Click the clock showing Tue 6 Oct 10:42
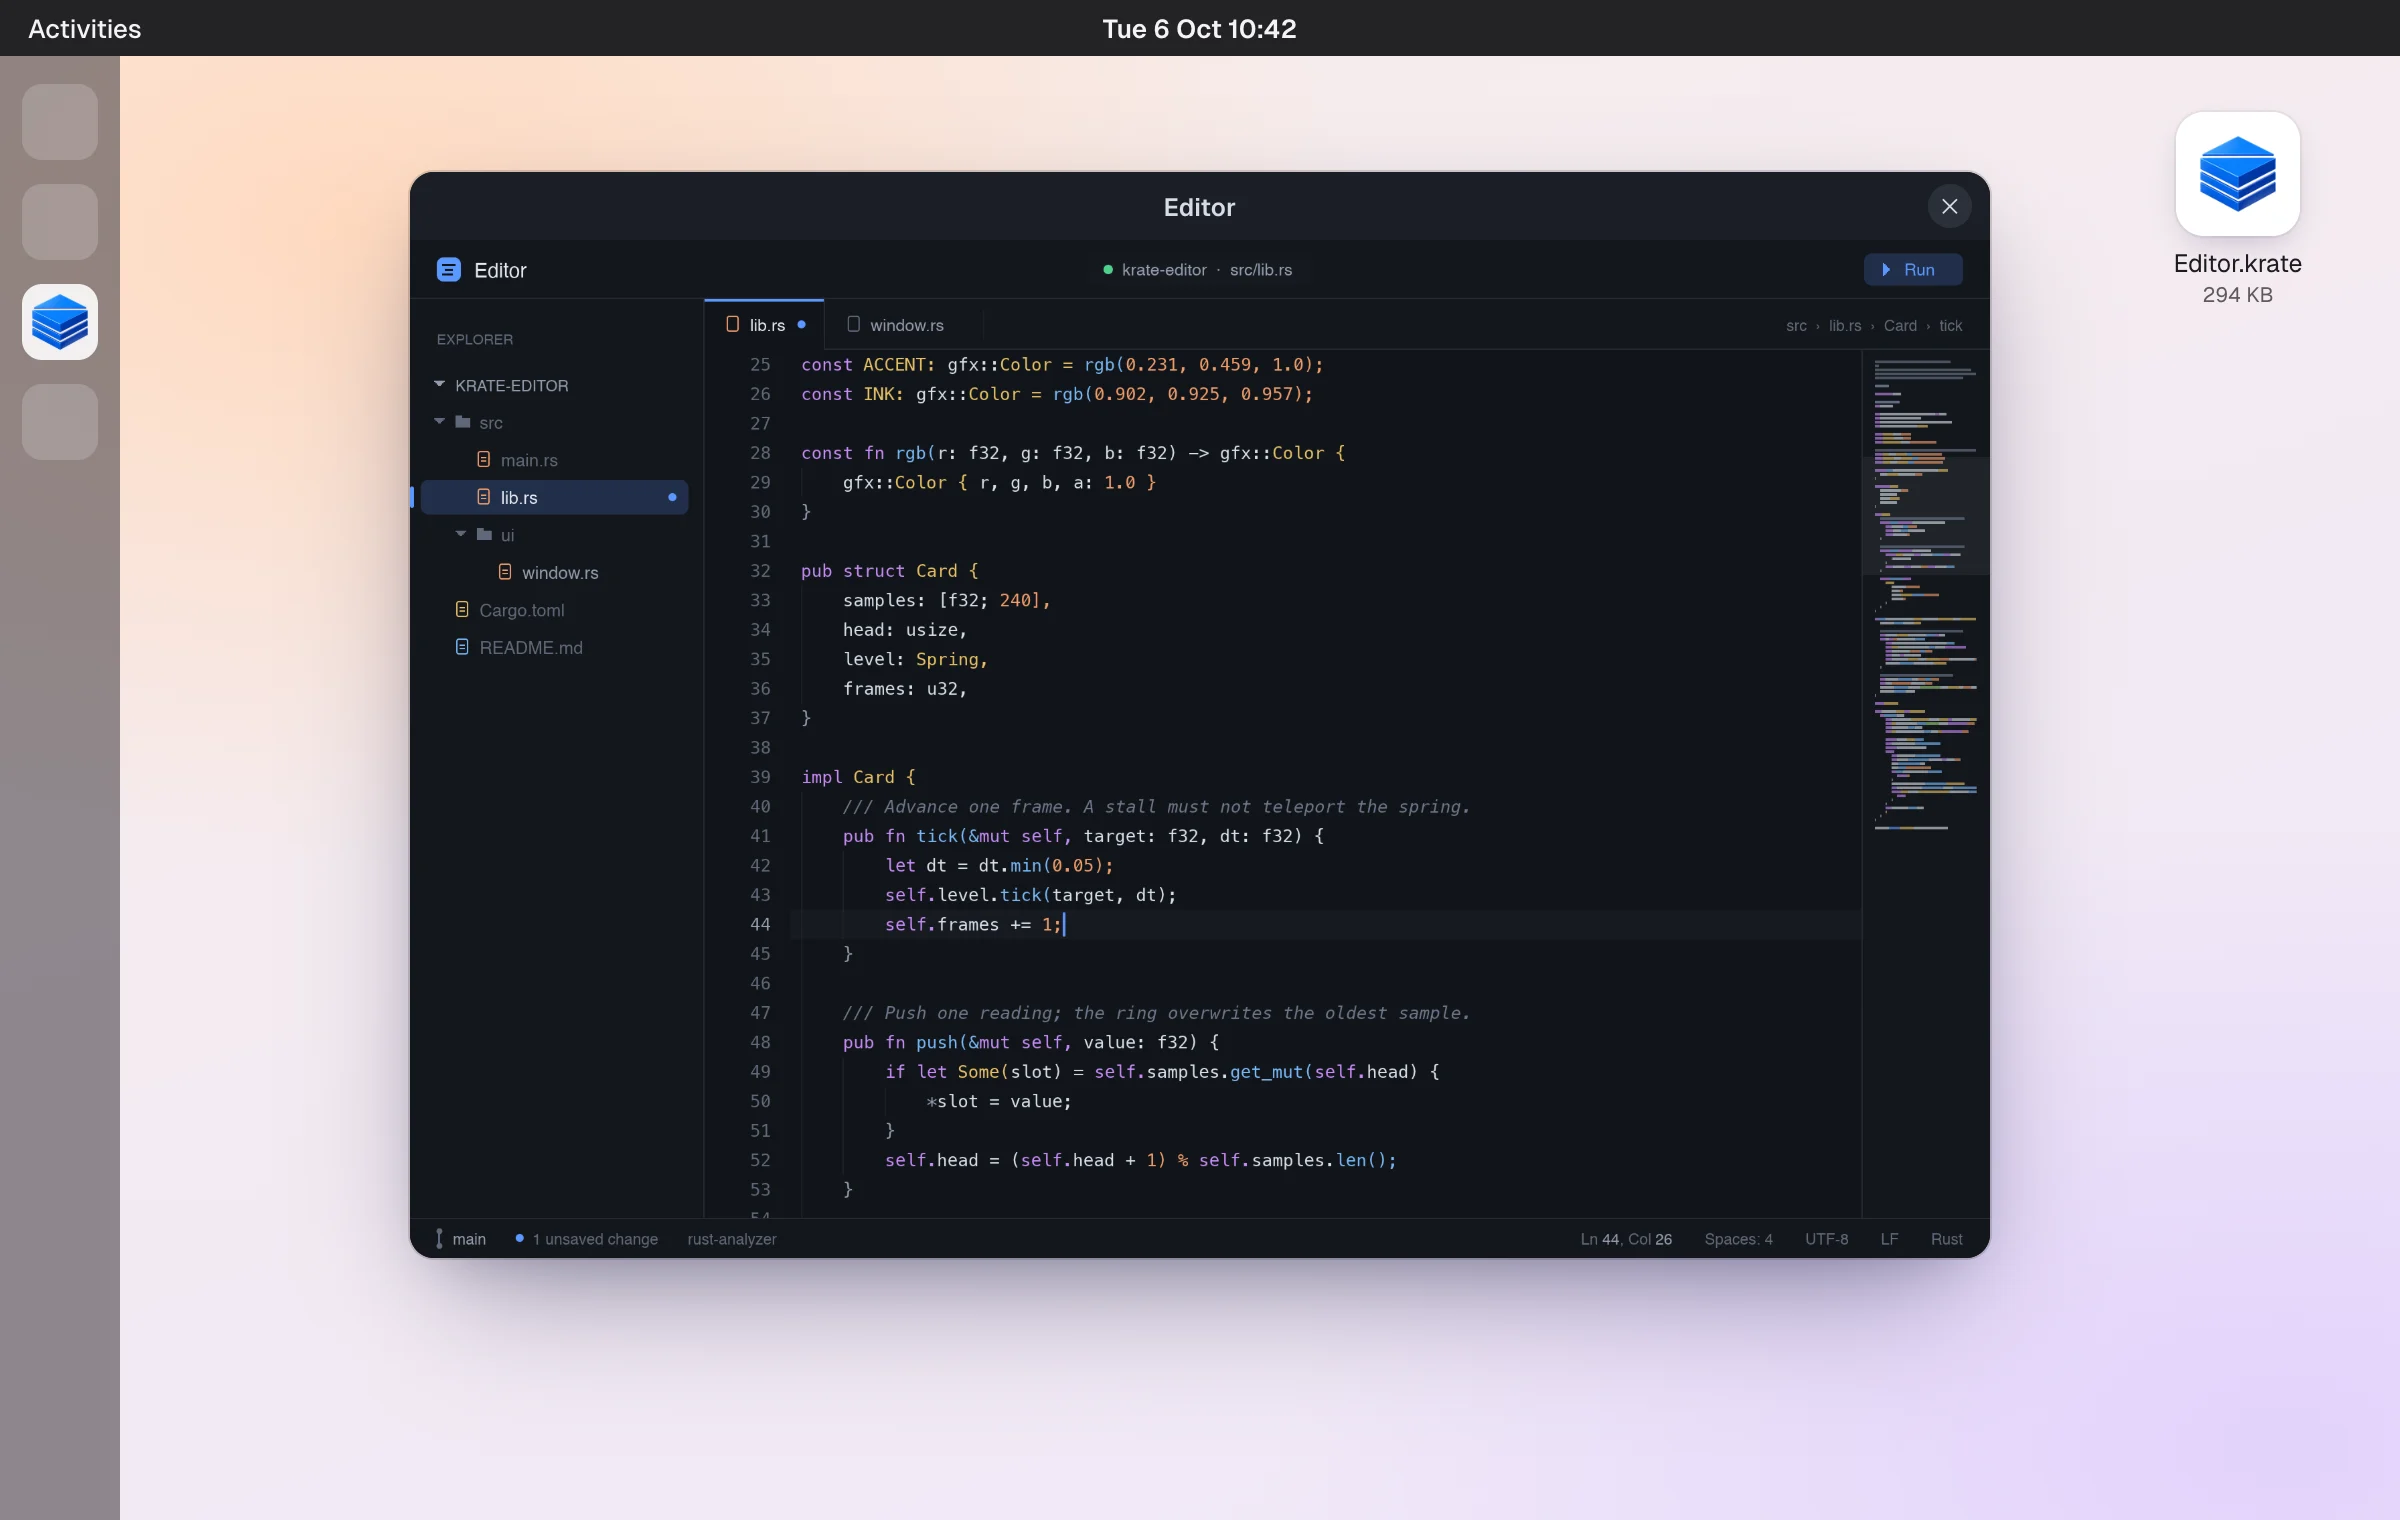Viewport: 2400px width, 1520px height. [x=1199, y=29]
